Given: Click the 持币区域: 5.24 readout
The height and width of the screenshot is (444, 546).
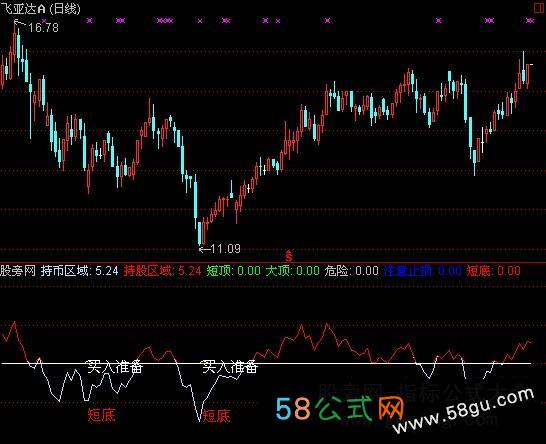Looking at the screenshot, I should click(79, 271).
